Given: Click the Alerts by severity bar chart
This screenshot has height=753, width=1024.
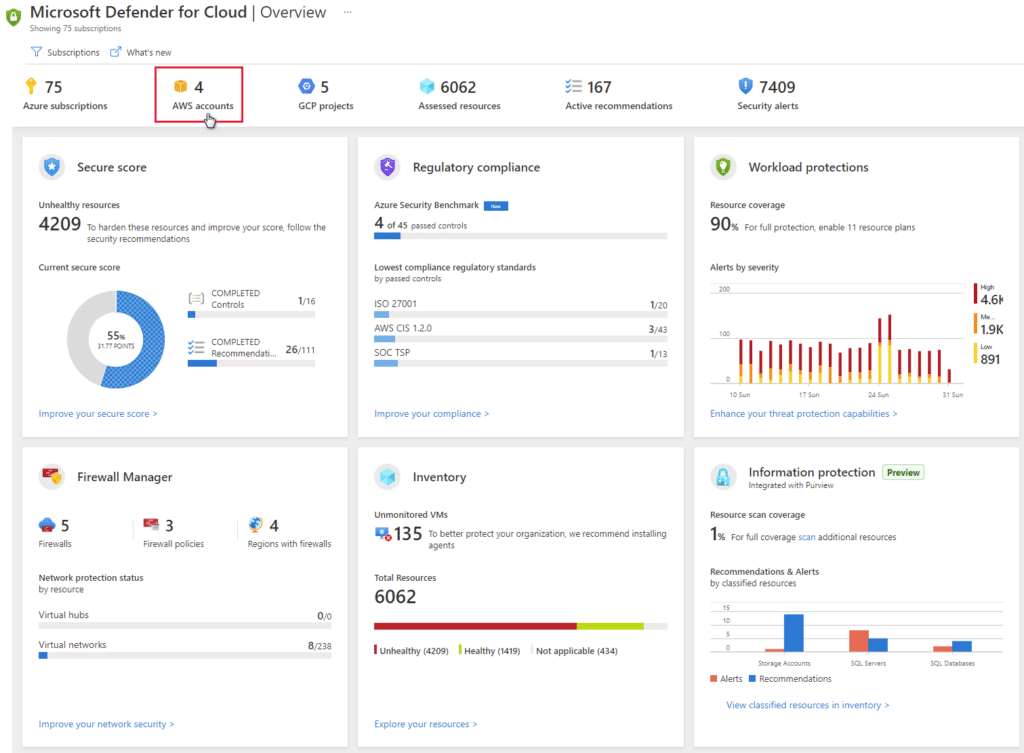Looking at the screenshot, I should (x=837, y=340).
